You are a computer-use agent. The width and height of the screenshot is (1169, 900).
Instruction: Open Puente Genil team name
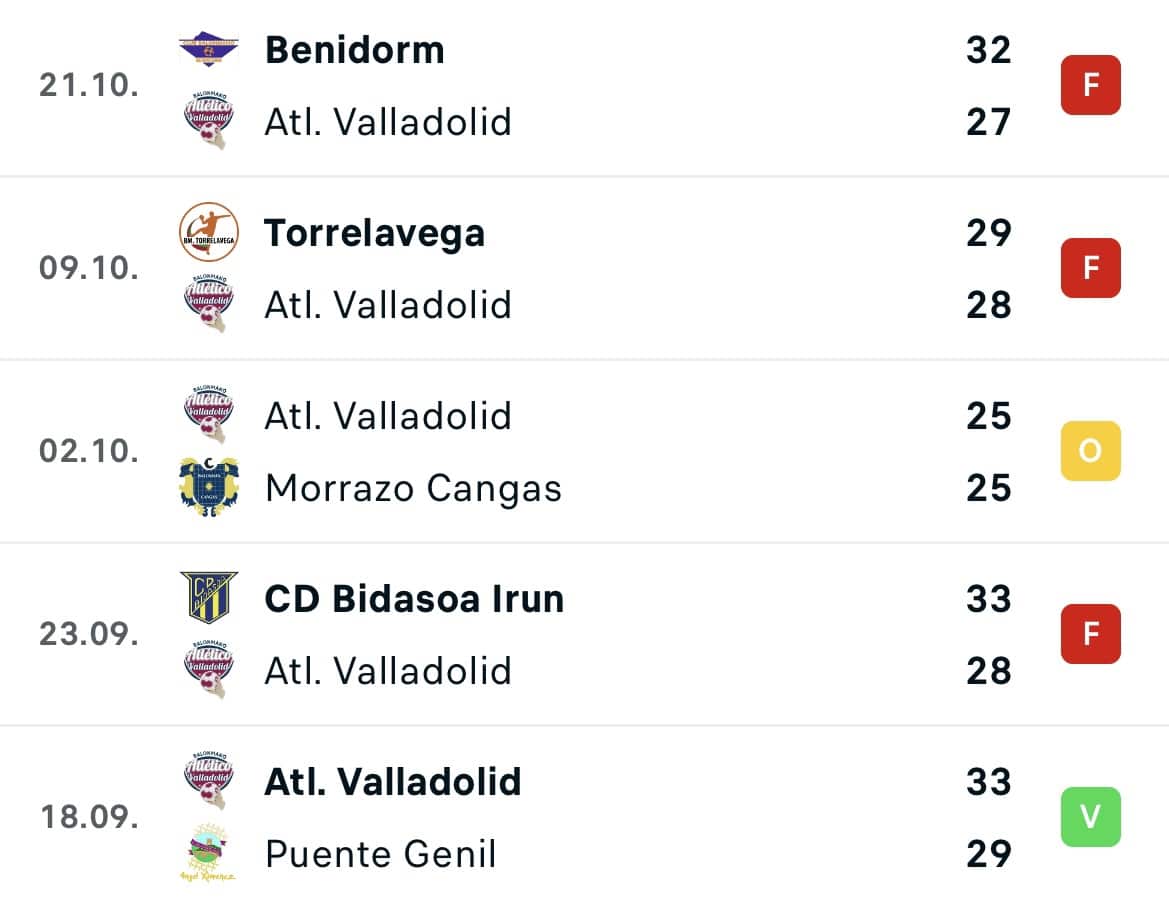tap(381, 854)
